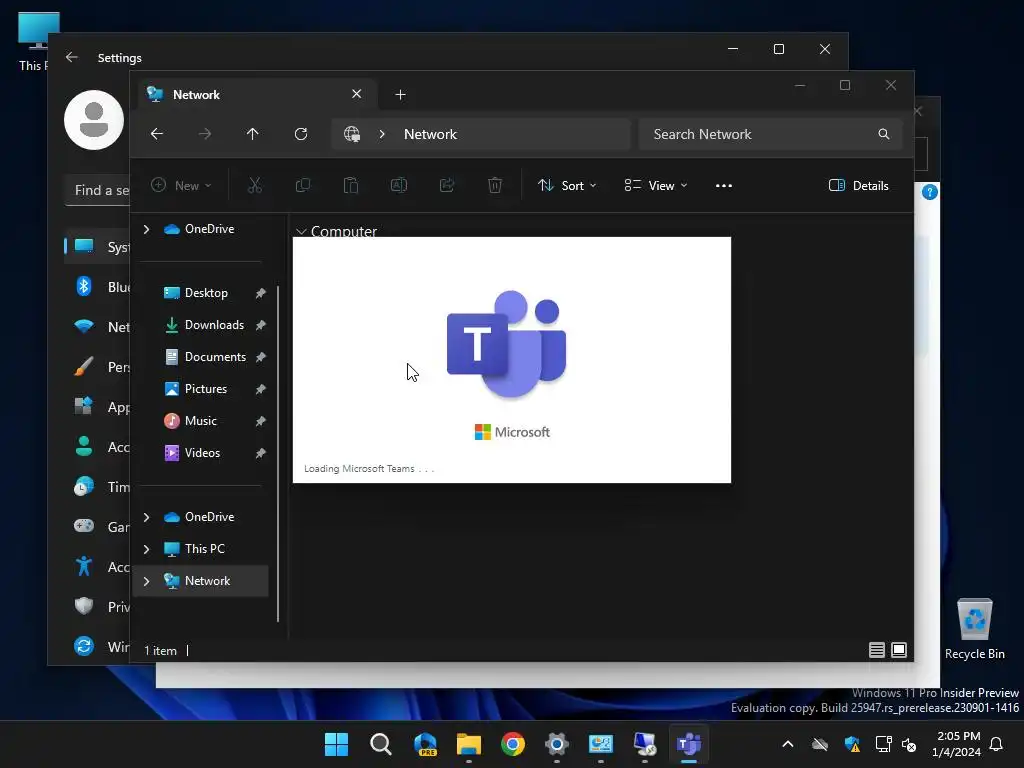1024x768 pixels.
Task: Click the navigation pane scrollbar
Action: (278, 454)
